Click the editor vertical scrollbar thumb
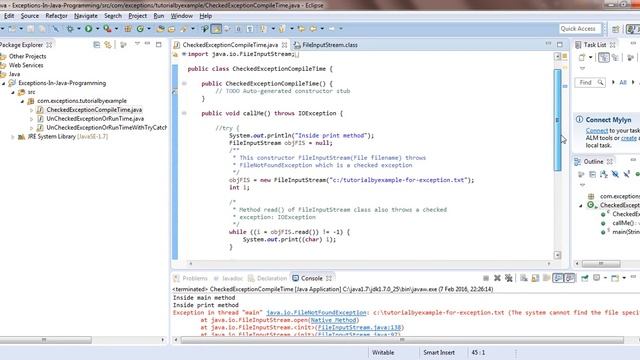The width and height of the screenshot is (640, 360). point(558,120)
